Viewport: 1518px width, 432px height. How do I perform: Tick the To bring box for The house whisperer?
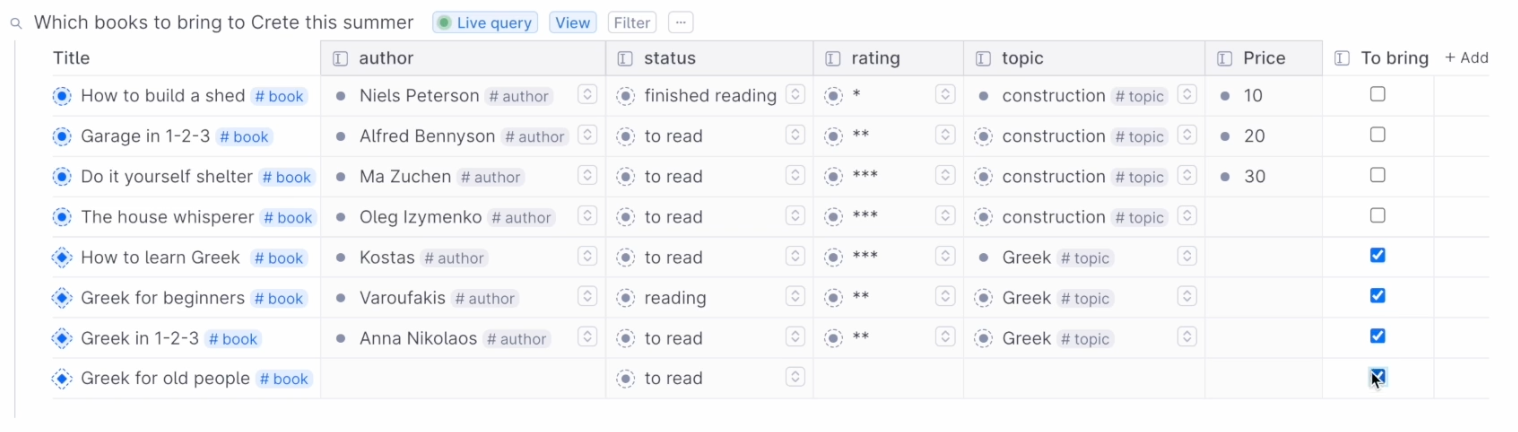(1378, 216)
